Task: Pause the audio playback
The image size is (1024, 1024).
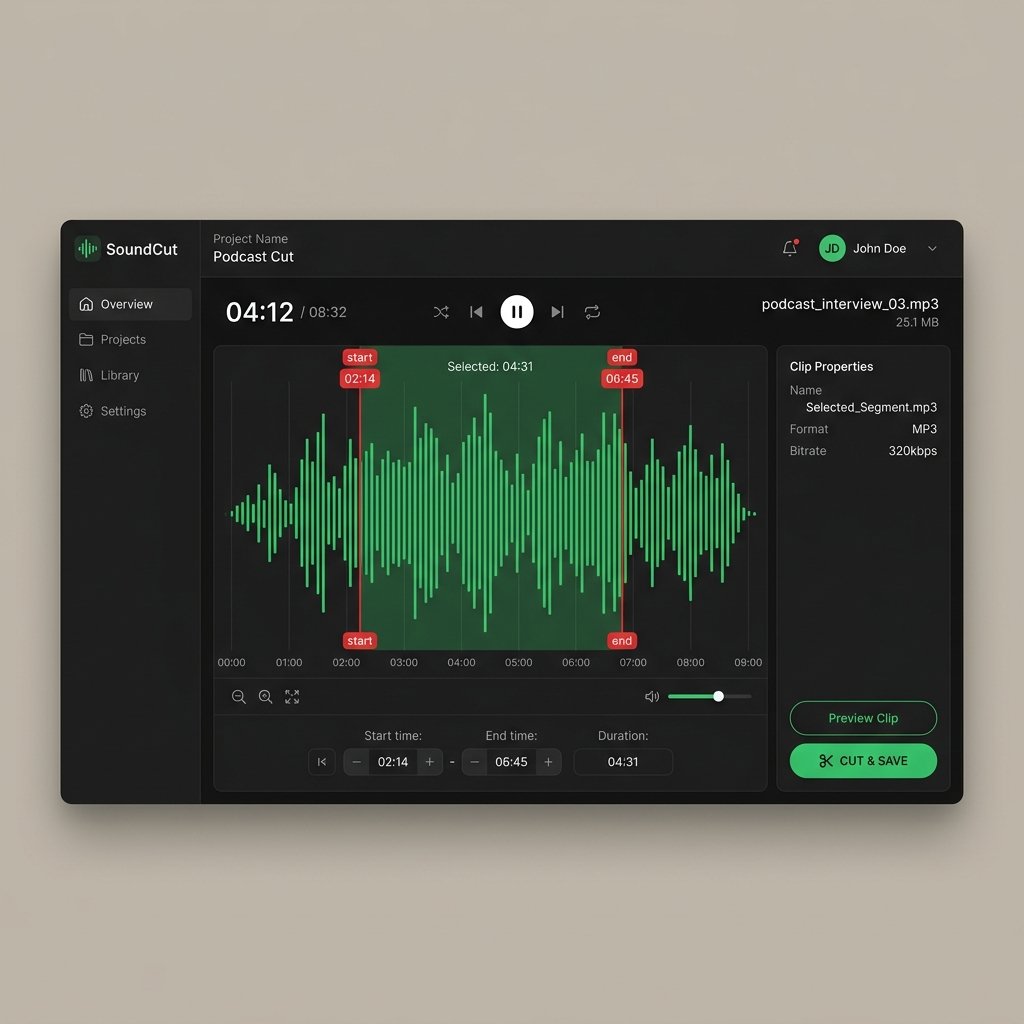Action: click(517, 312)
